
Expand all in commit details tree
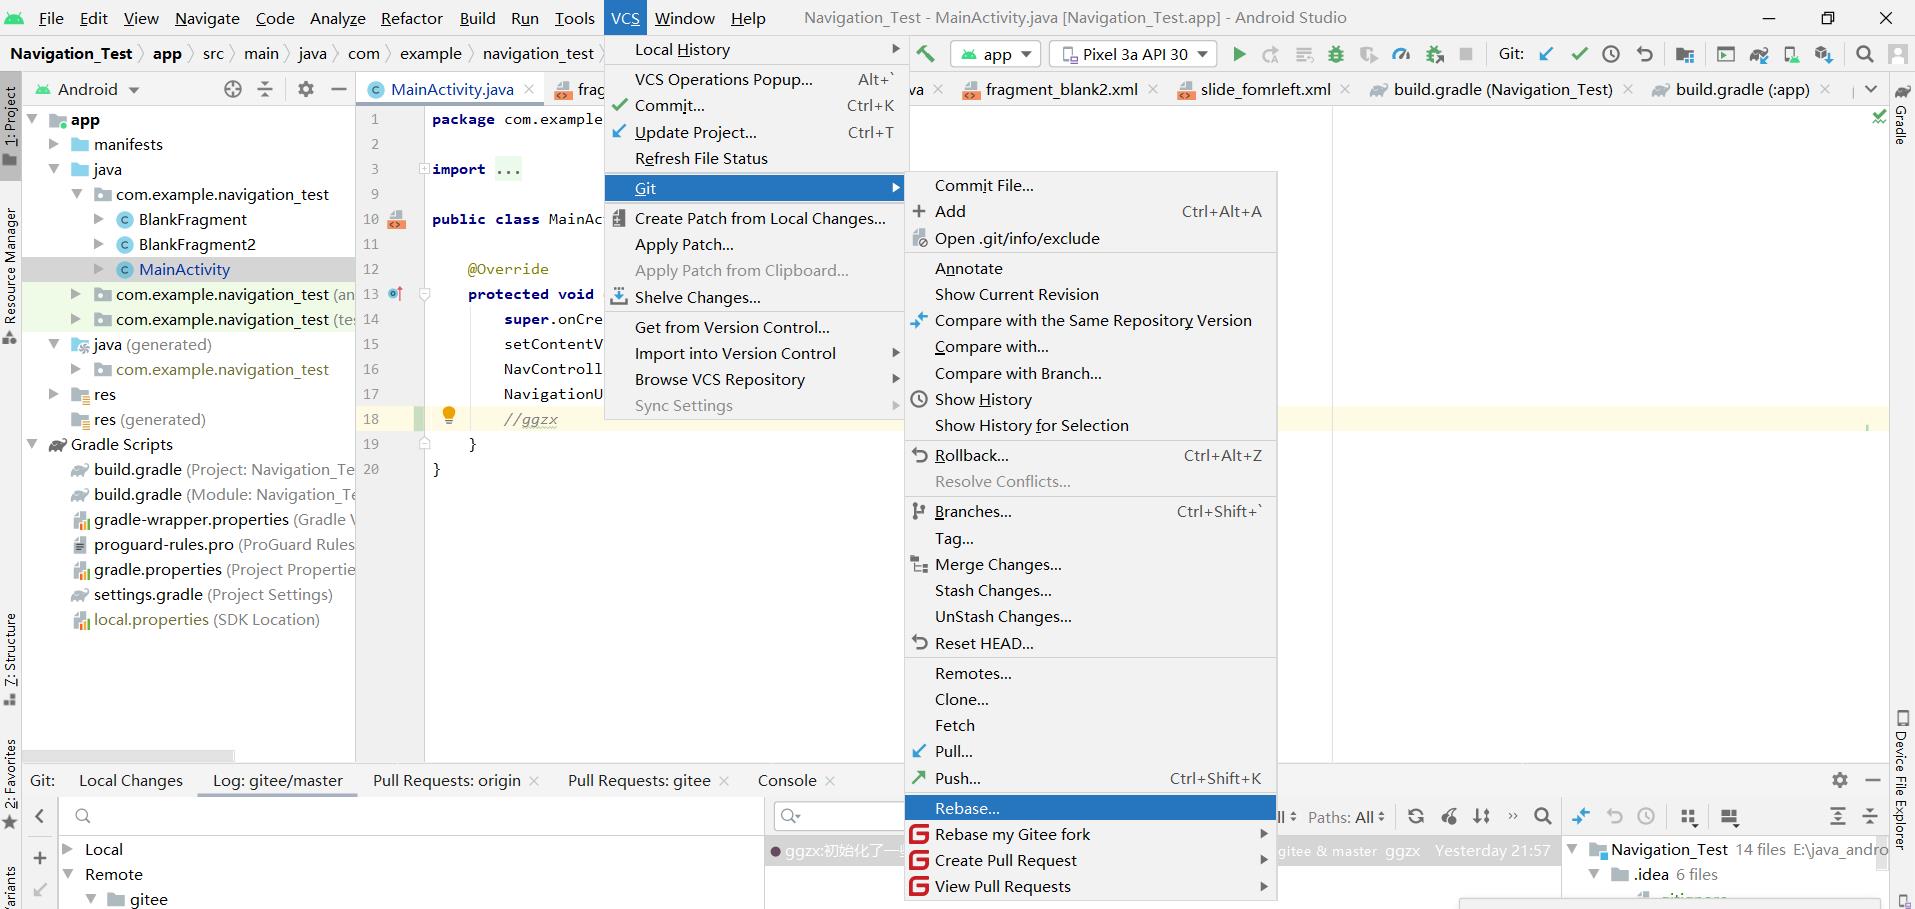(1838, 816)
